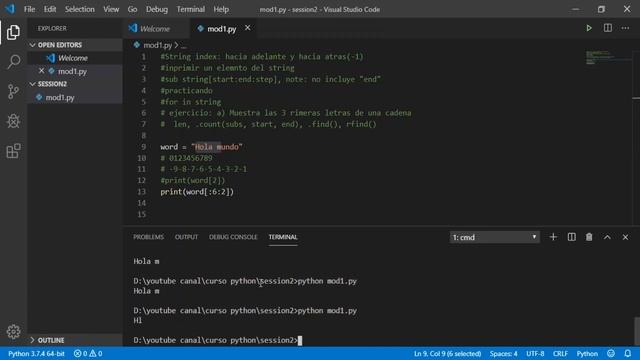This screenshot has height=360, width=640.
Task: Click the terminal vertical scrollbar
Action: (637, 331)
